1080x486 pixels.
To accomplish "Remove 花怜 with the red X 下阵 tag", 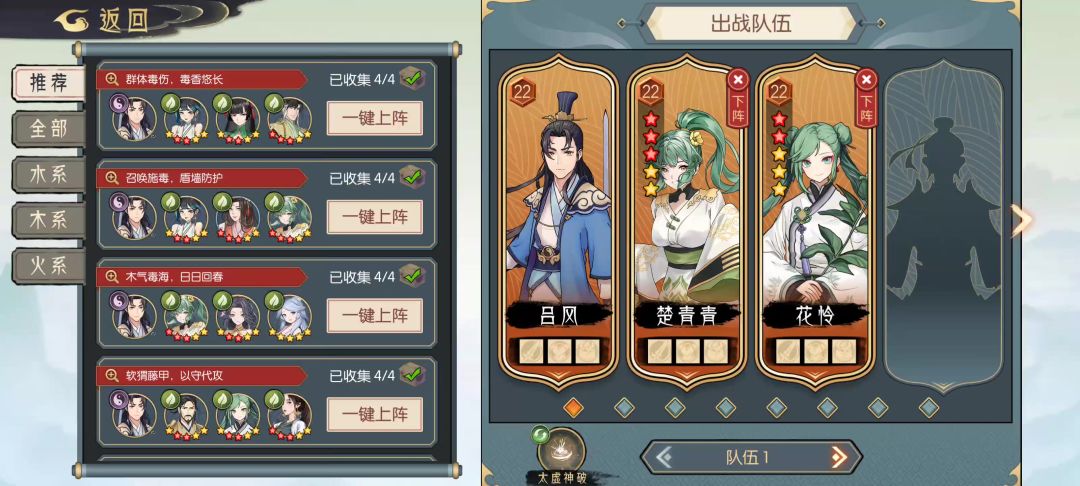I will point(866,98).
